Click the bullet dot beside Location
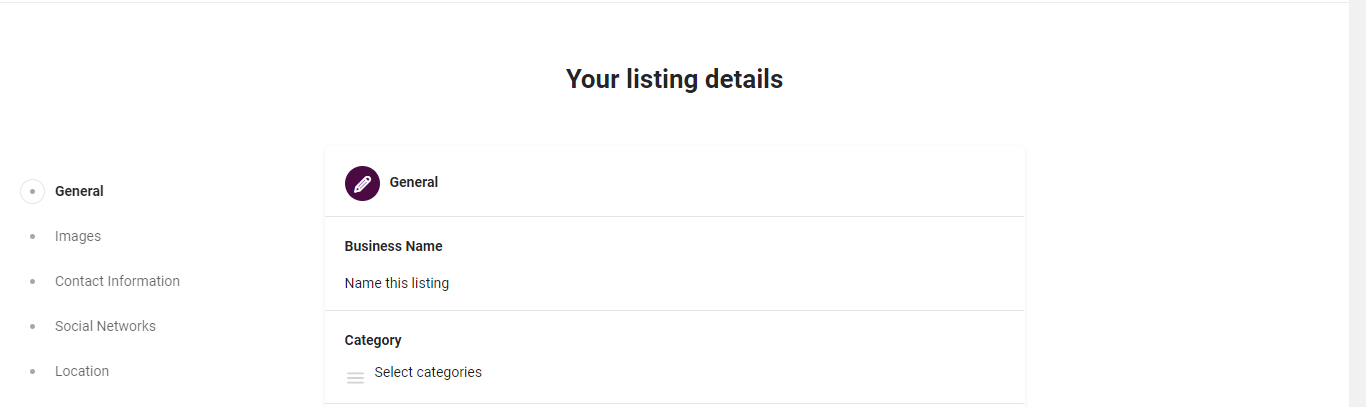Screen dimensions: 1366x407 pyautogui.click(x=32, y=372)
